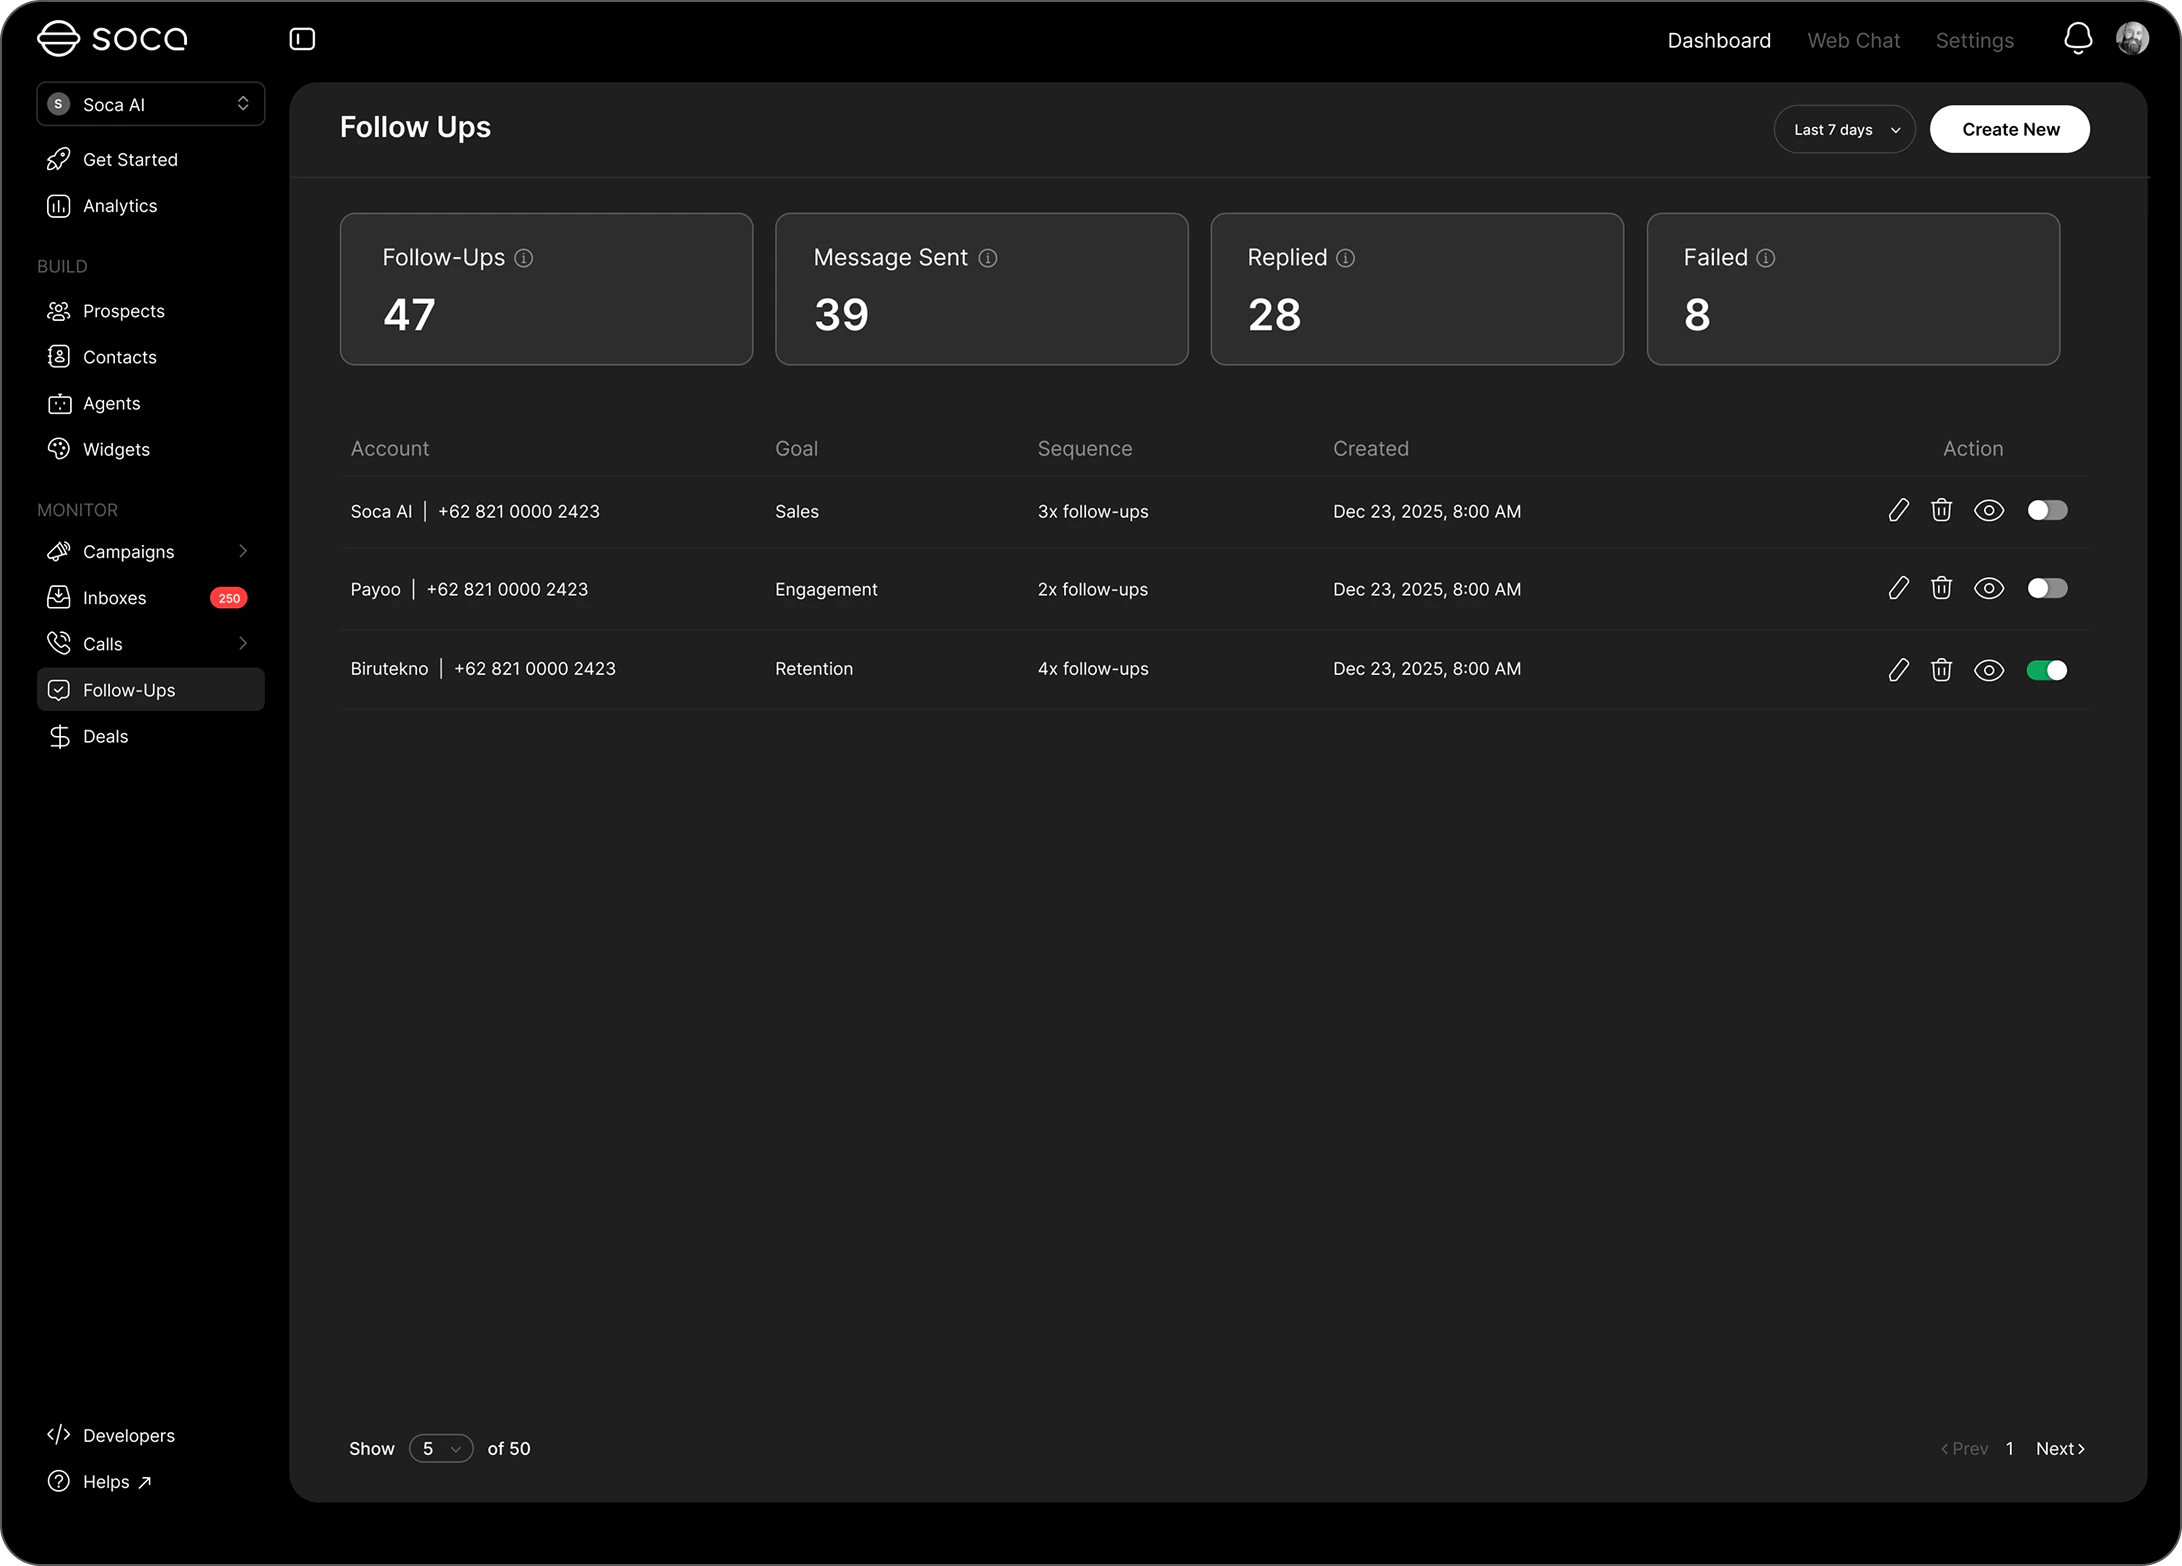The image size is (2182, 1566).
Task: Open user profile avatar
Action: point(2132,39)
